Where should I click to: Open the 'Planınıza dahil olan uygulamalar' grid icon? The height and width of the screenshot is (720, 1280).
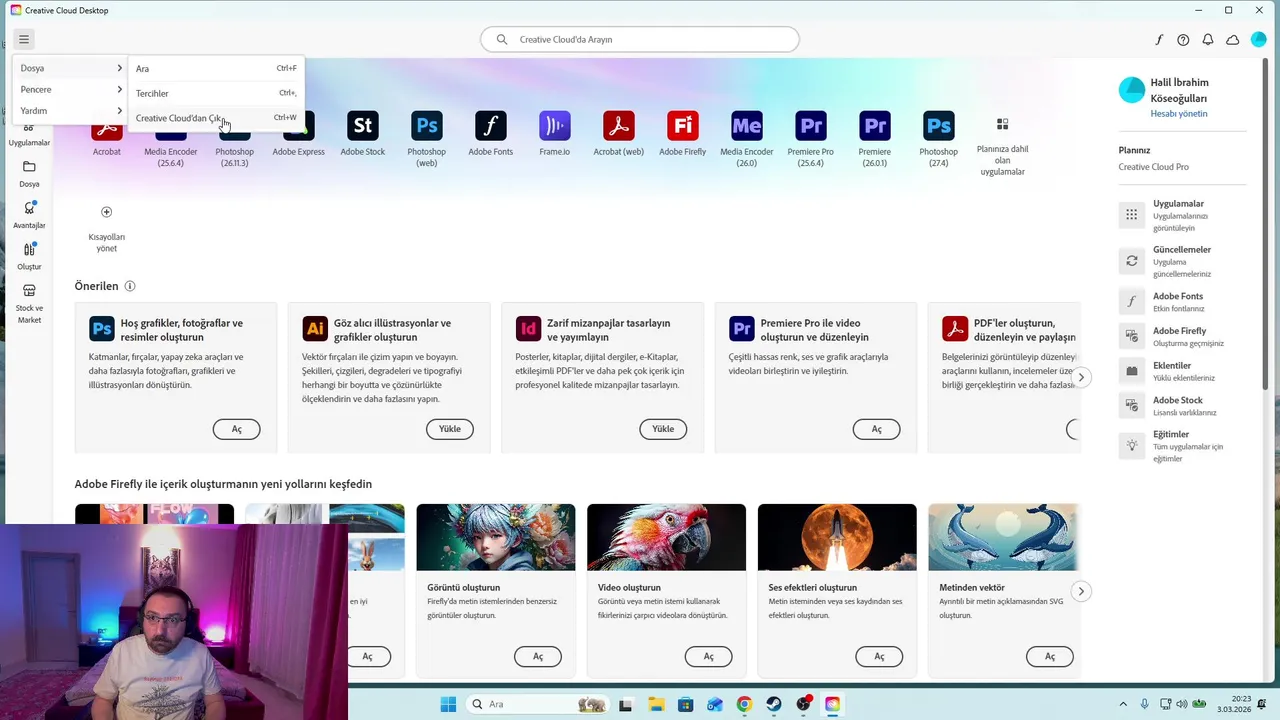[1002, 124]
